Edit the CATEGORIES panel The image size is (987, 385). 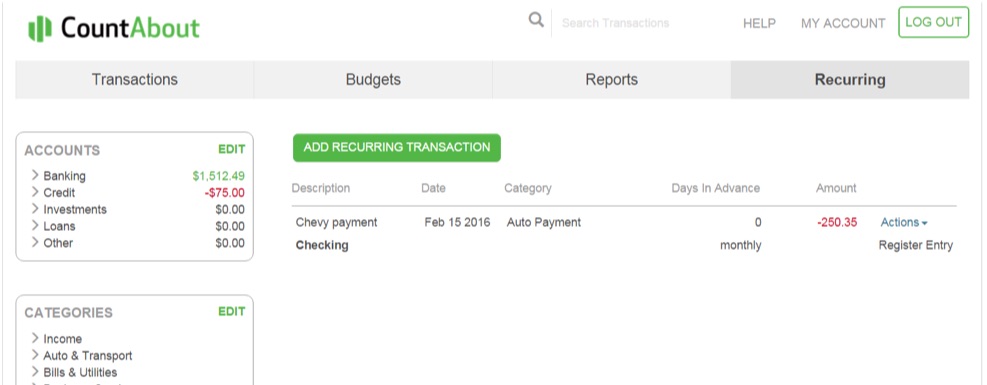pyautogui.click(x=232, y=311)
